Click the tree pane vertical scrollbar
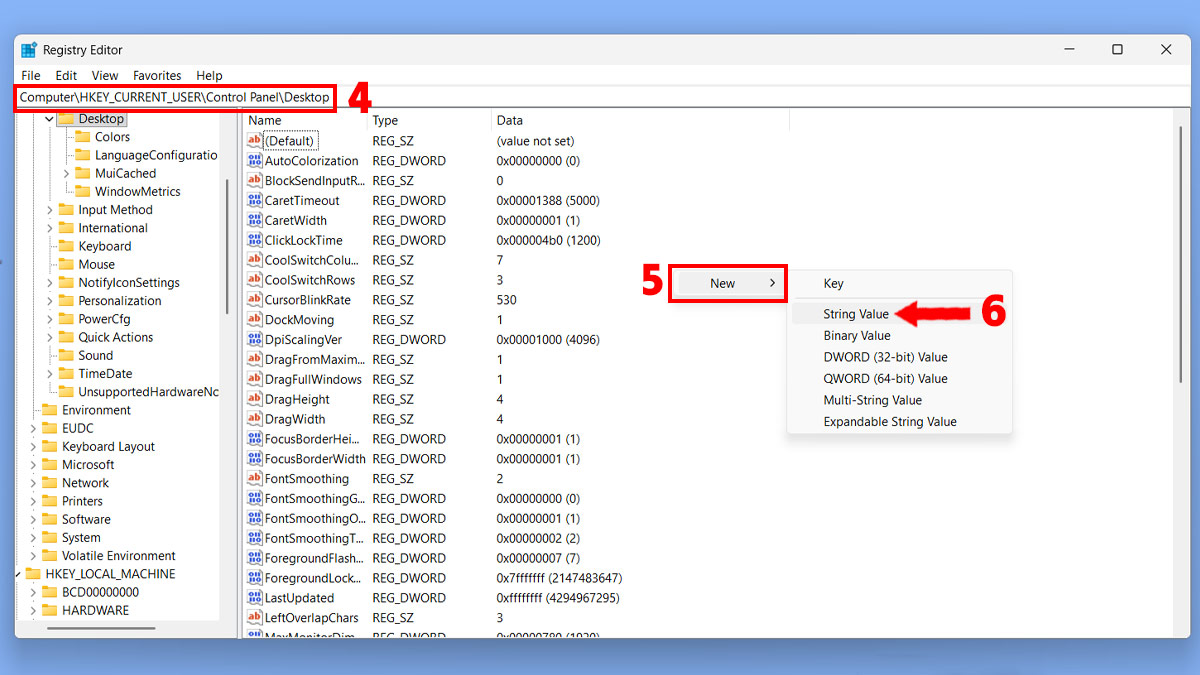This screenshot has height=675, width=1200. (x=227, y=245)
